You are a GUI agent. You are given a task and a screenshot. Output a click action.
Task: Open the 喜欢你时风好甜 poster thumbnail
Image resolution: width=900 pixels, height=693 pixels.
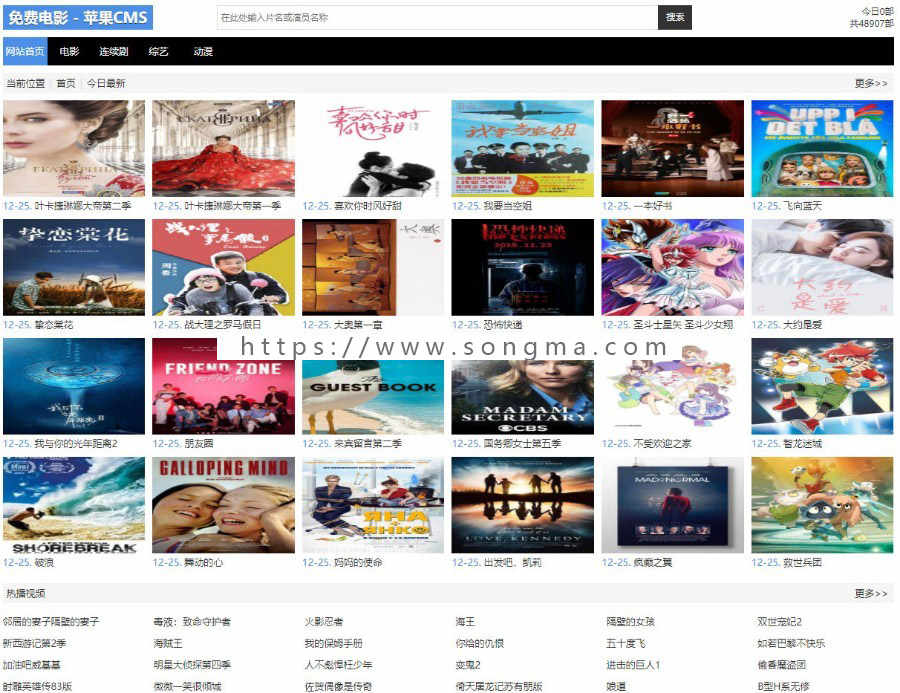(x=373, y=149)
